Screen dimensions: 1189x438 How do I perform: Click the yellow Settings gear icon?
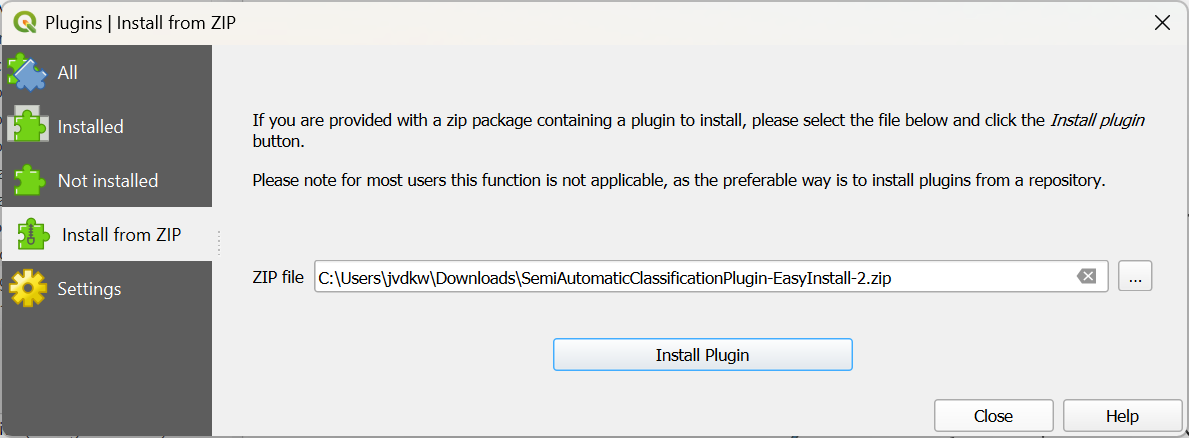(27, 289)
